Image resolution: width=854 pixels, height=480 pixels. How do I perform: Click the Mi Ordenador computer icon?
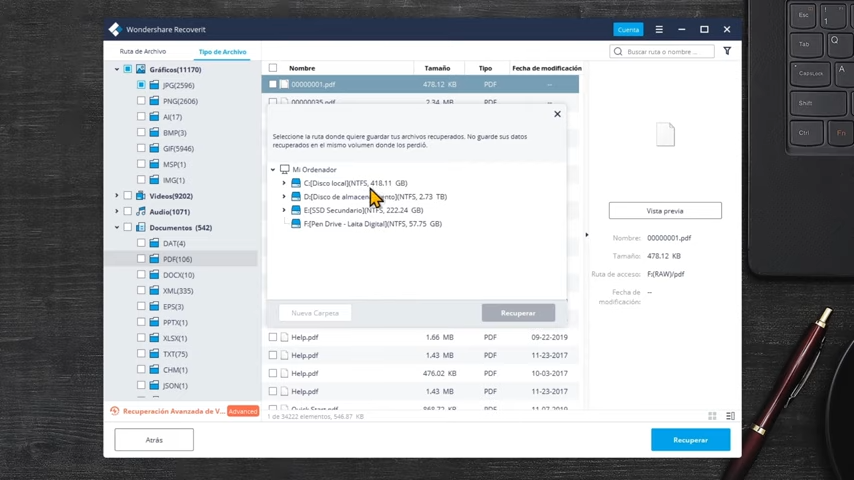(x=284, y=169)
